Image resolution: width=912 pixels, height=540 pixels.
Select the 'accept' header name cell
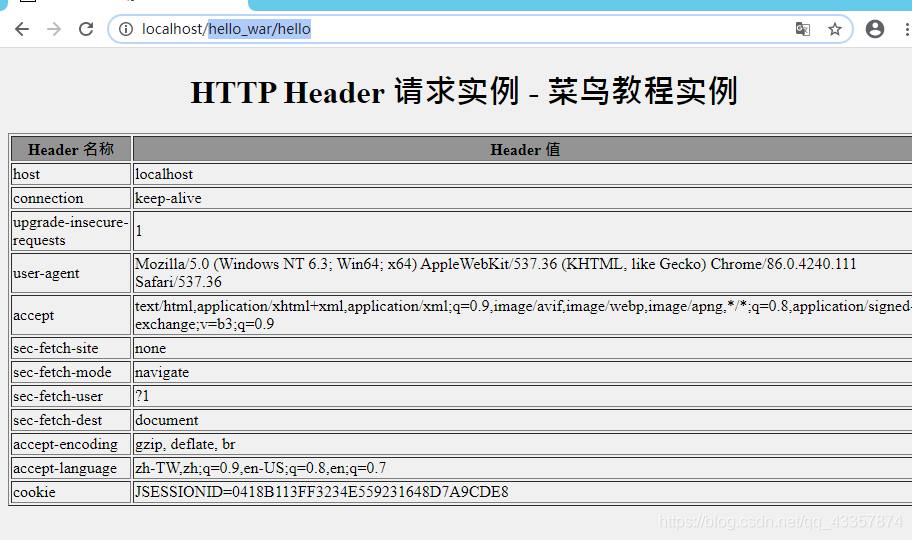click(71, 315)
